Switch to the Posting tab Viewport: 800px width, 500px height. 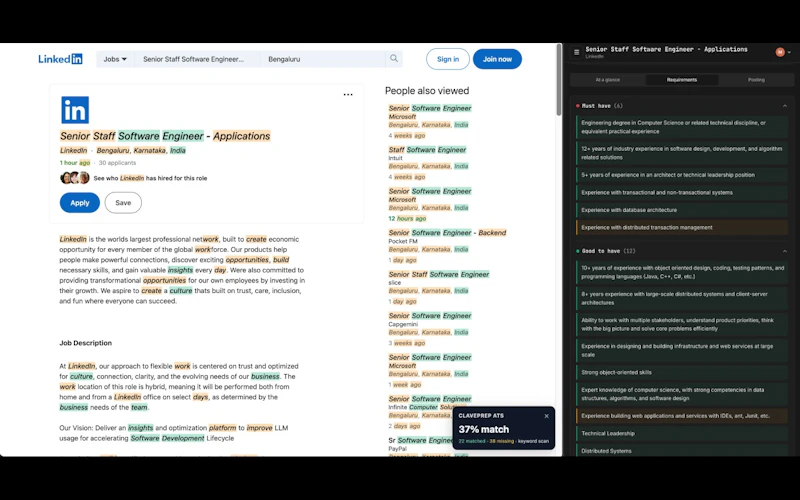(x=756, y=80)
